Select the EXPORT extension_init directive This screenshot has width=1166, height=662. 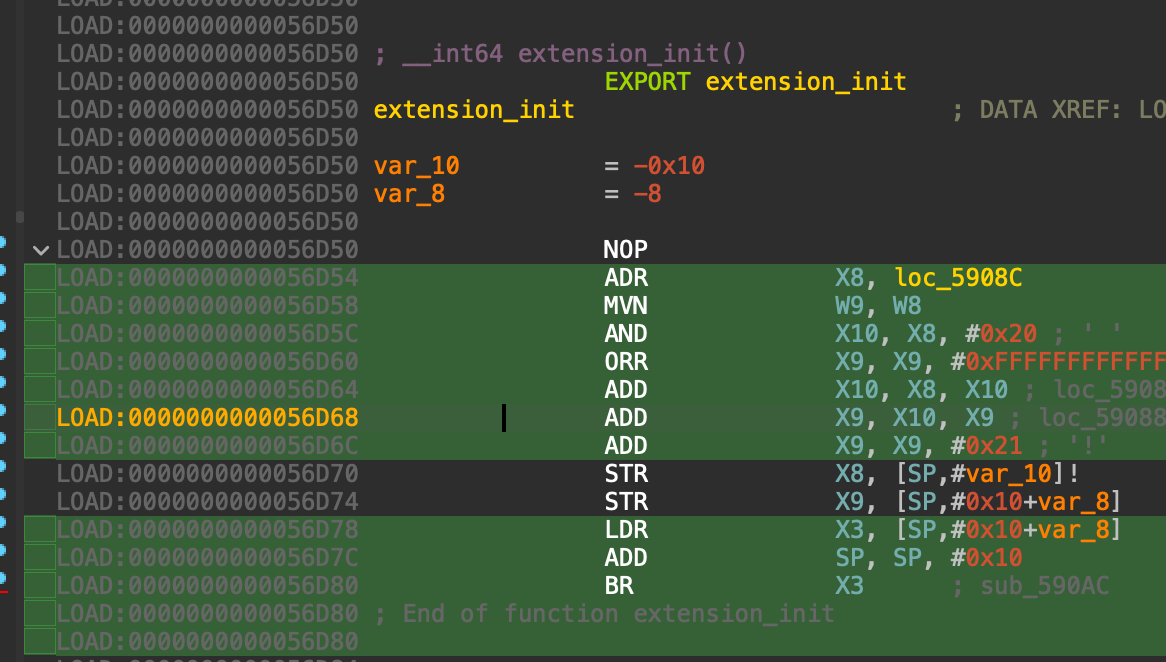click(x=755, y=82)
